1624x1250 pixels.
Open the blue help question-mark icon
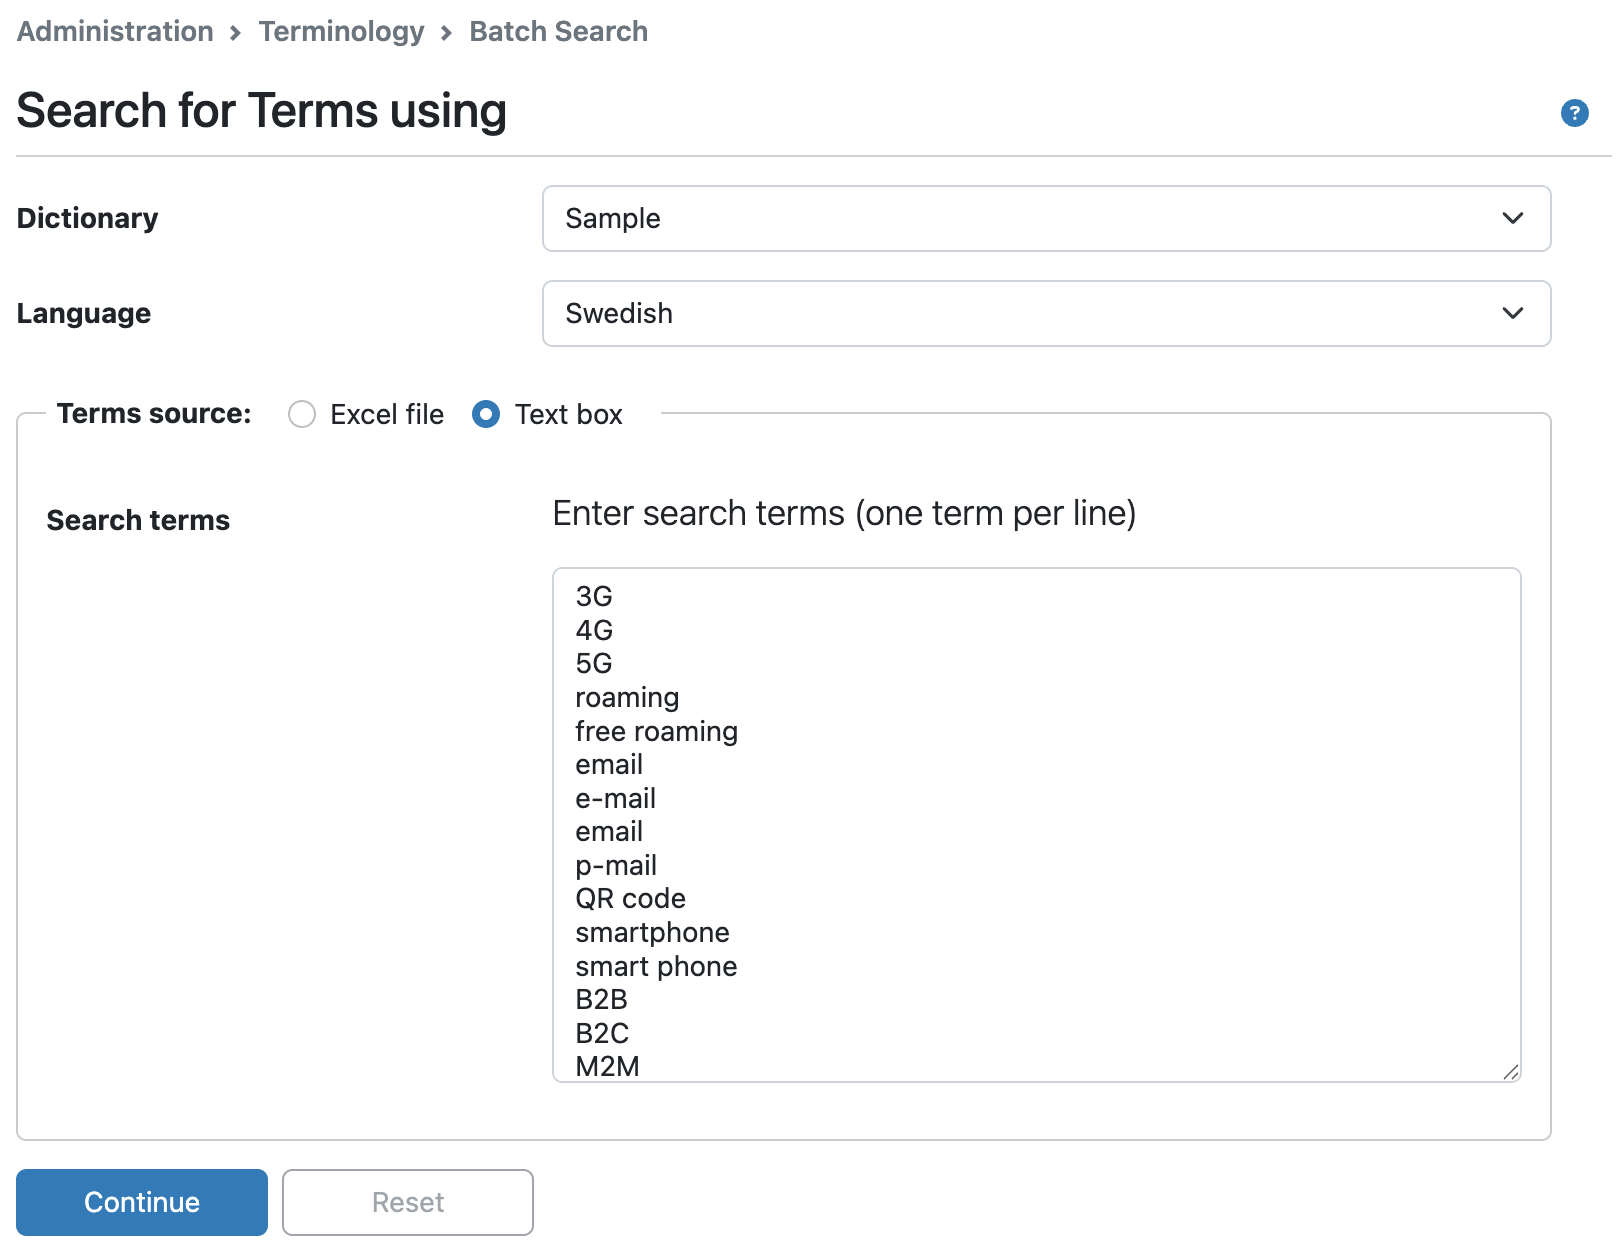click(1574, 113)
